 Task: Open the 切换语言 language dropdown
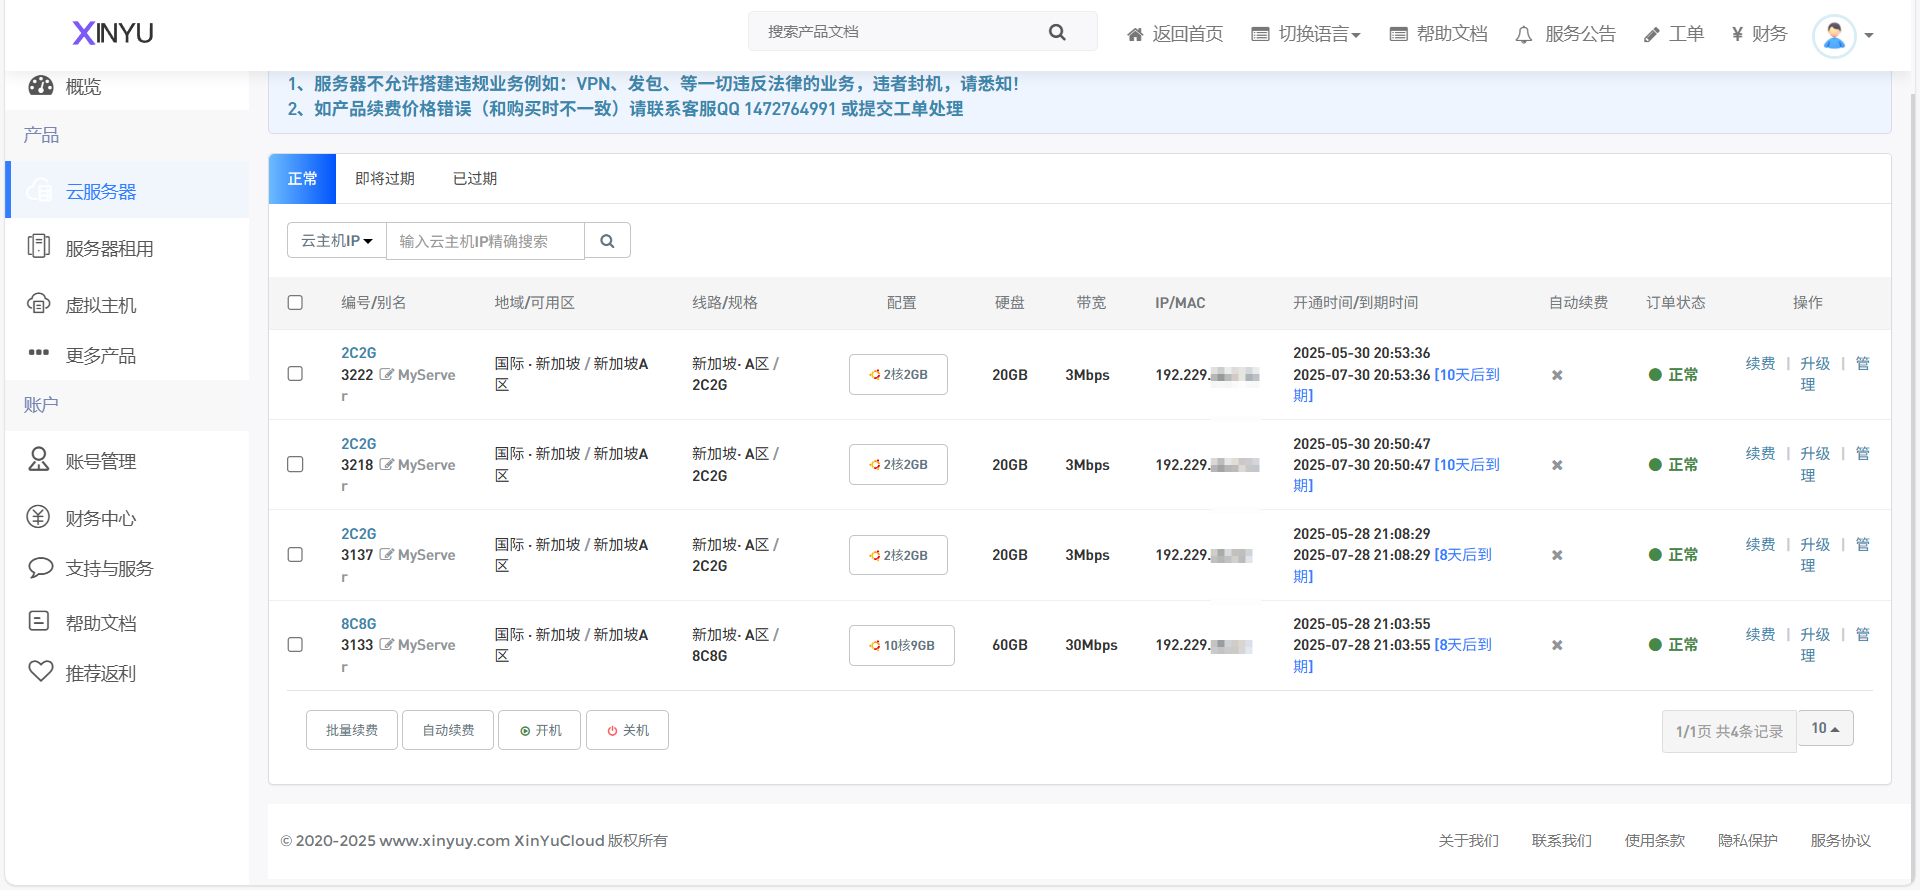pos(1306,34)
